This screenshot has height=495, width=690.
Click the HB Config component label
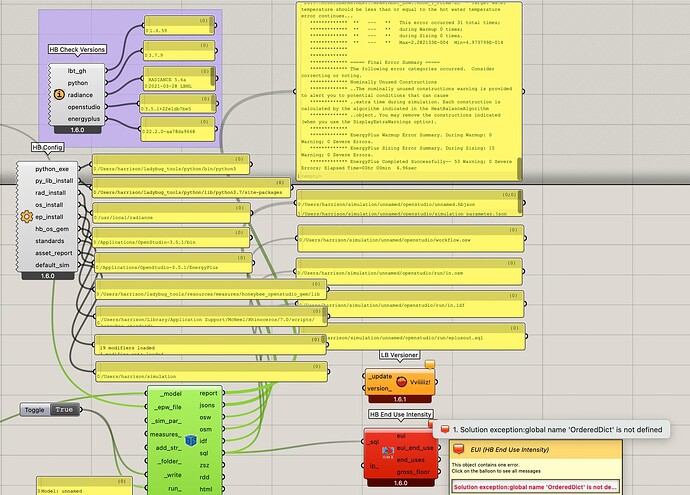[48, 147]
